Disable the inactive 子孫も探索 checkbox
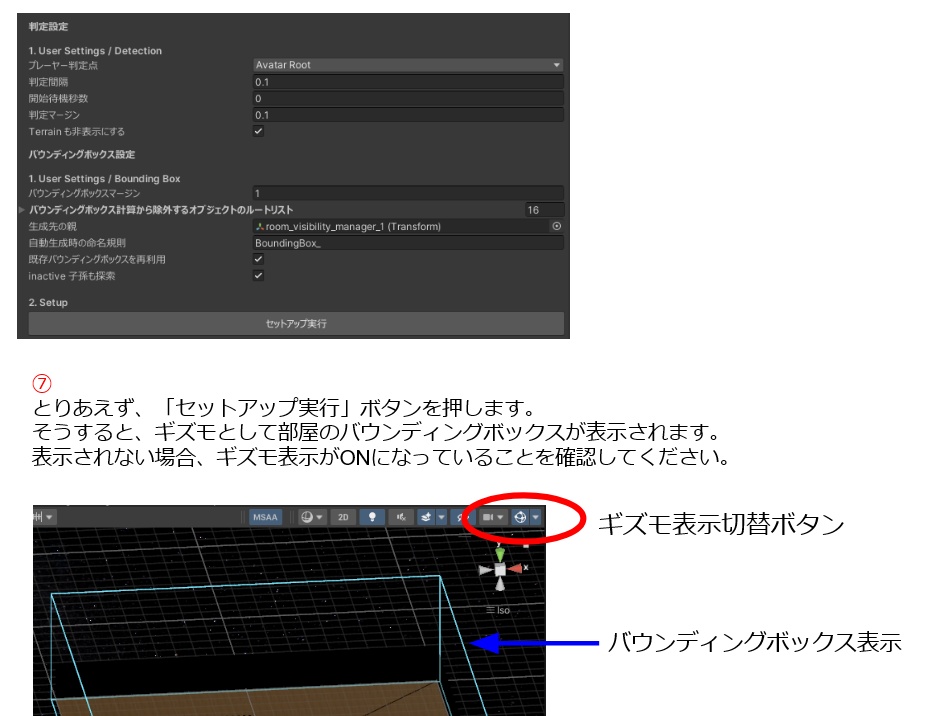Viewport: 947px width, 716px height. [258, 276]
